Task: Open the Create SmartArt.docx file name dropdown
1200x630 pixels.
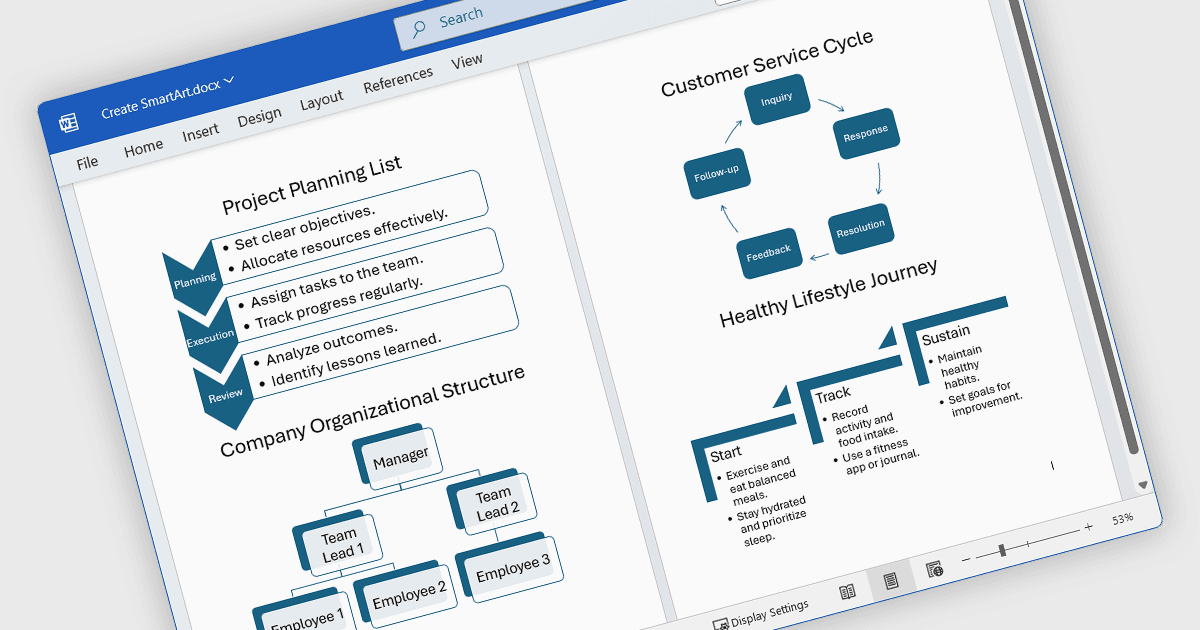Action: (167, 97)
